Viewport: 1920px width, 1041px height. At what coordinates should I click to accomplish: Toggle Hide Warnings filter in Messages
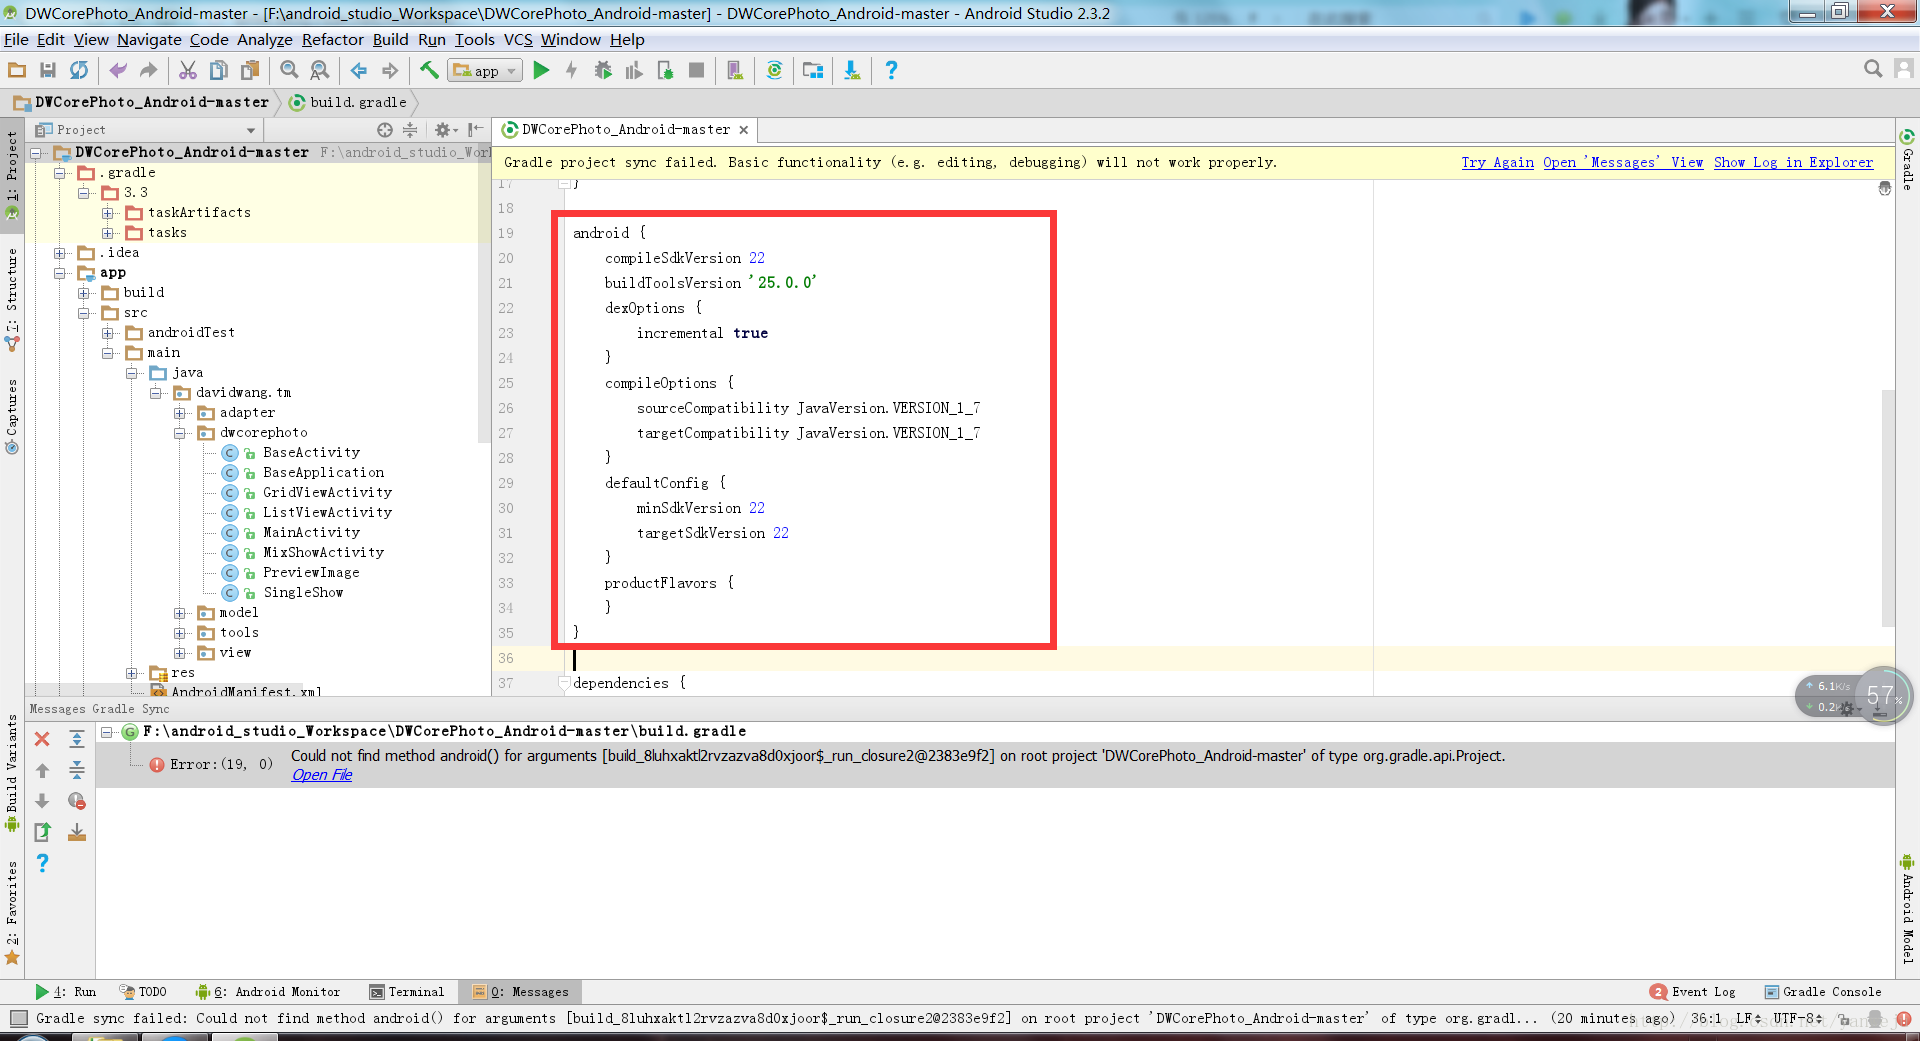(76, 801)
